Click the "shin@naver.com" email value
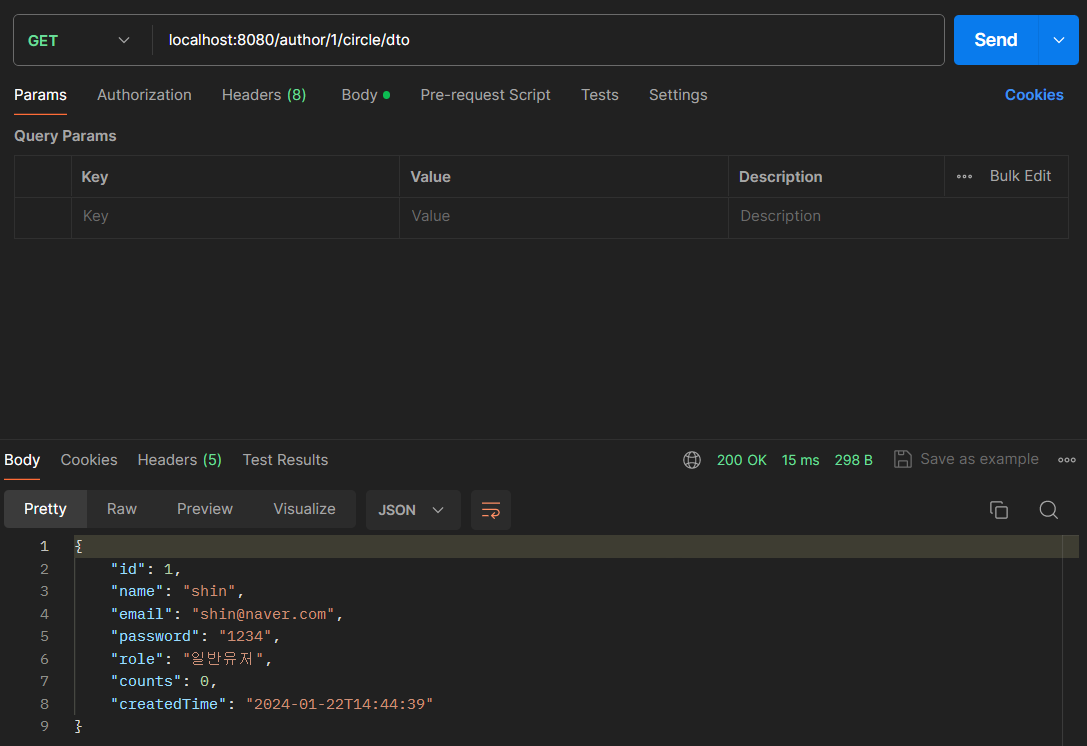This screenshot has width=1087, height=746. (x=263, y=614)
